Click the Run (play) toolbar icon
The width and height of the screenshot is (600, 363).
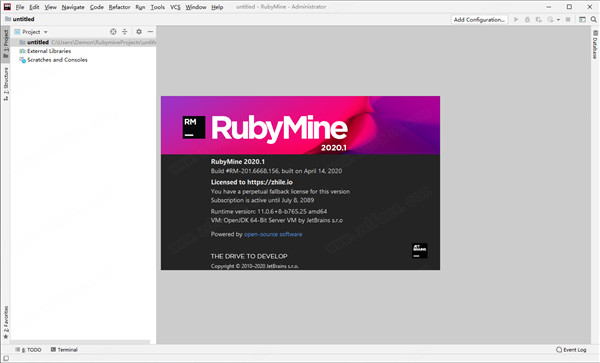pos(516,20)
